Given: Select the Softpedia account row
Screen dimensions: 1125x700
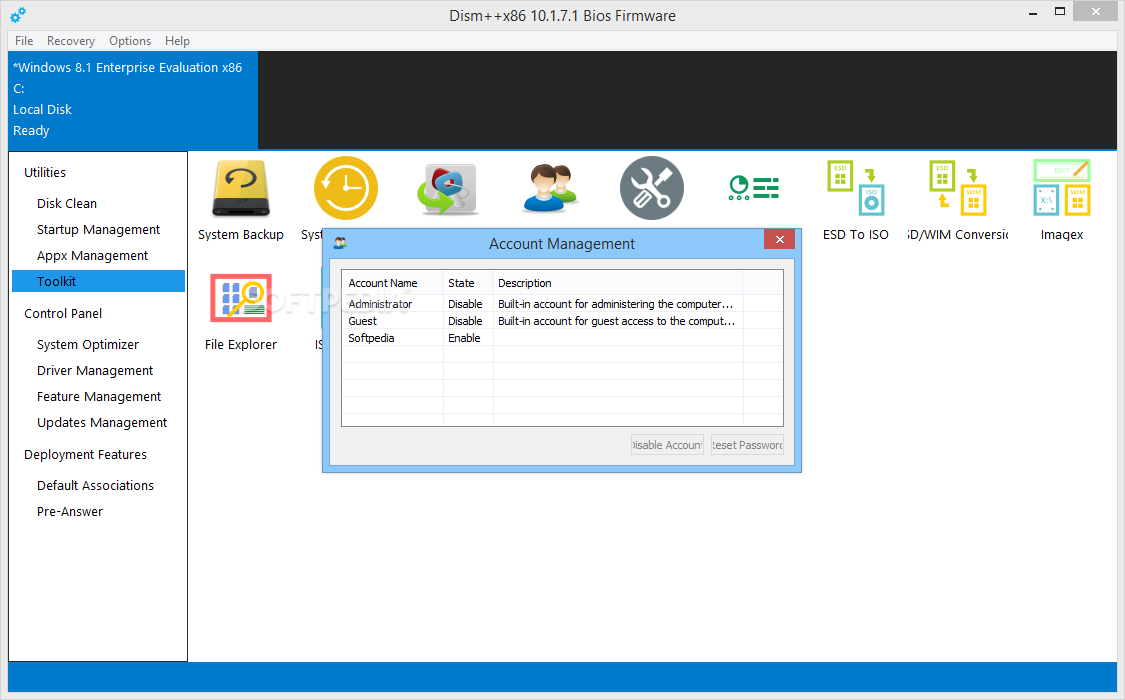Looking at the screenshot, I should (562, 339).
